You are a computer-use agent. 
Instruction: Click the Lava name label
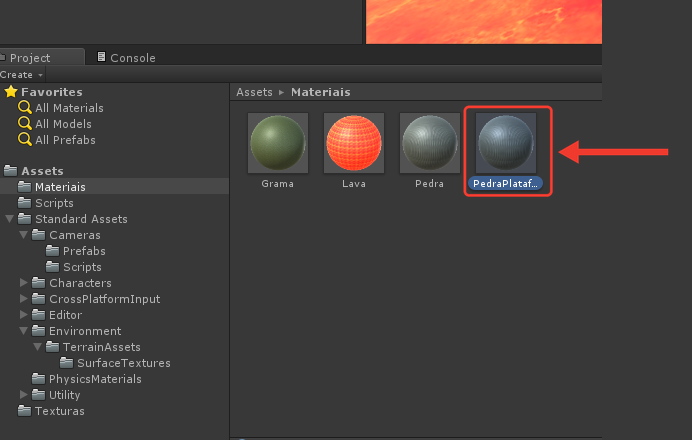354,184
